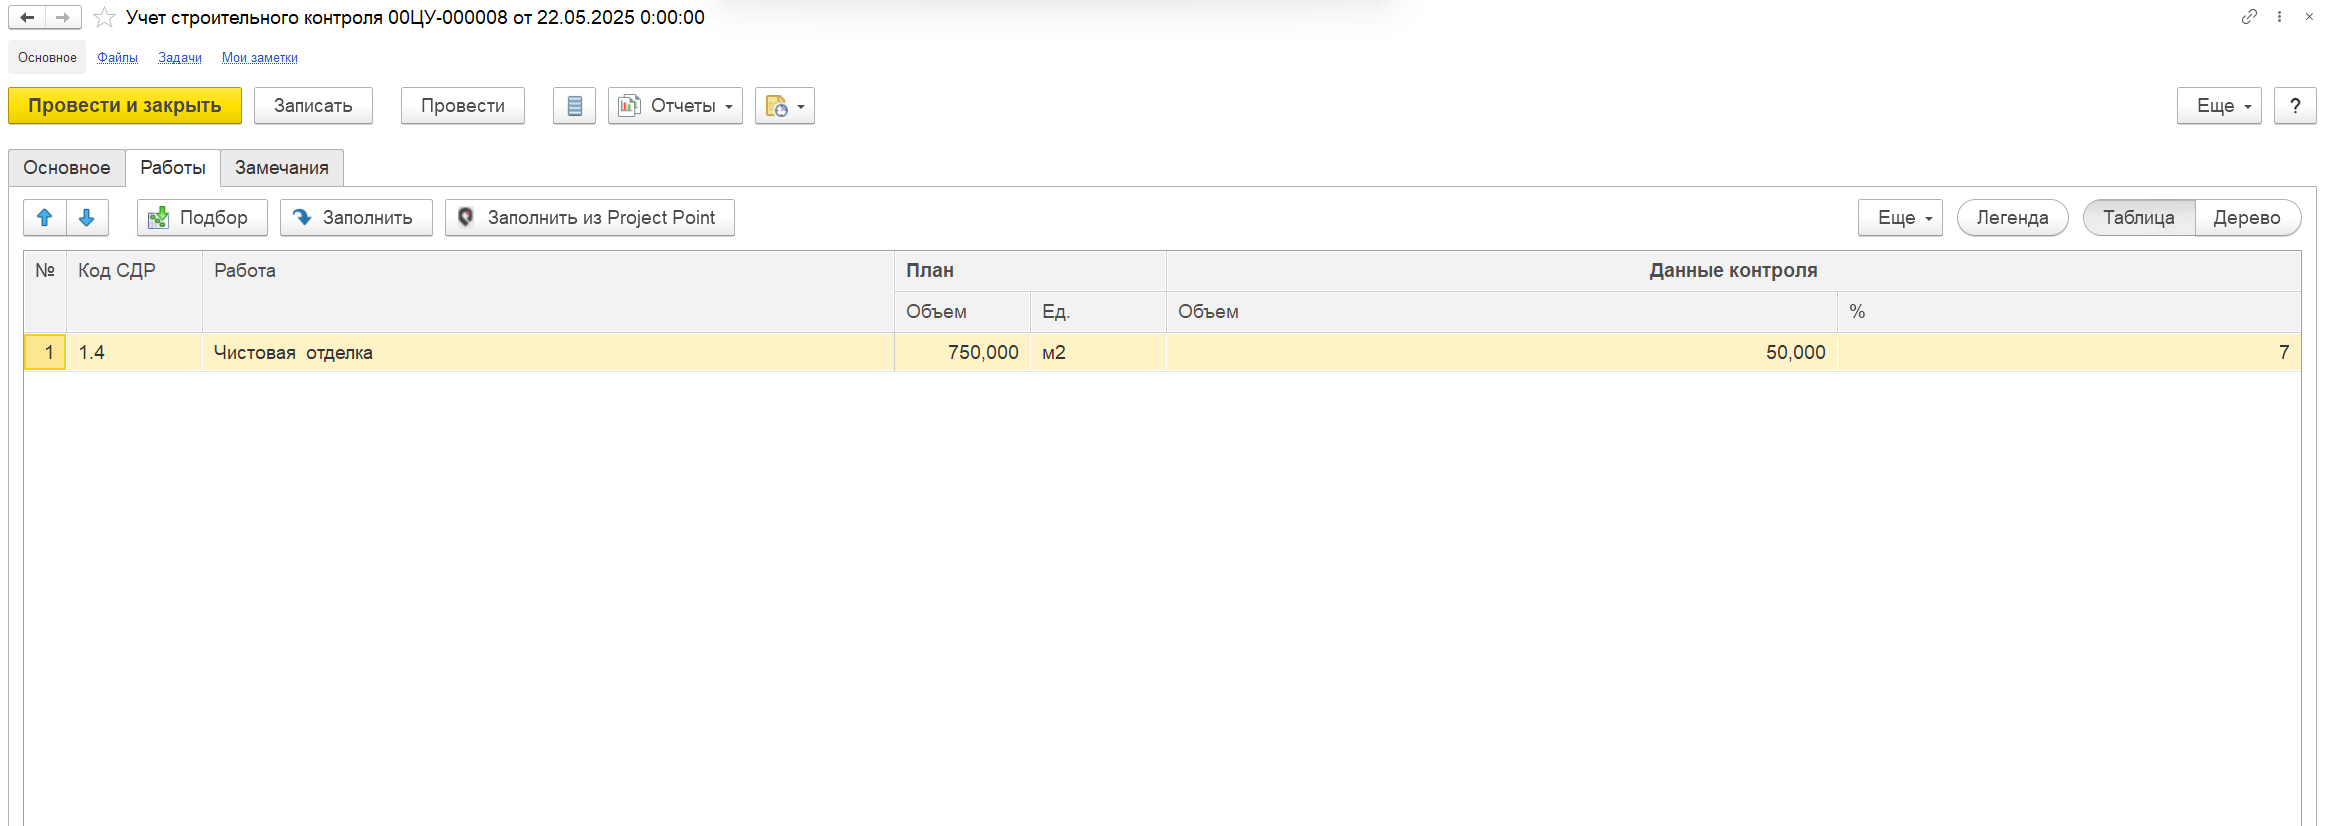Open the Файлы link
This screenshot has width=2330, height=826.
click(x=117, y=57)
